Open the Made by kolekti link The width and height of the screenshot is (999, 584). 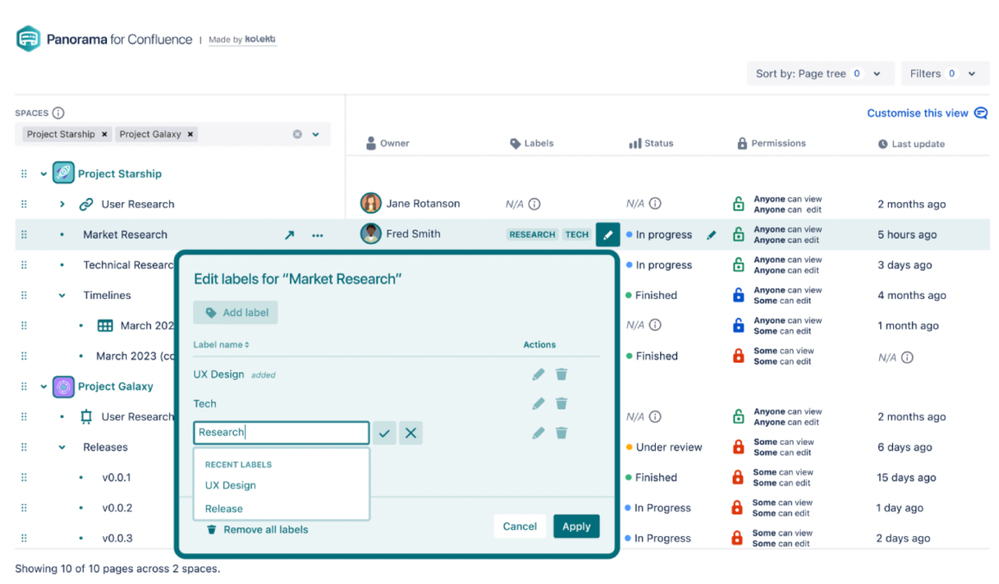(242, 39)
